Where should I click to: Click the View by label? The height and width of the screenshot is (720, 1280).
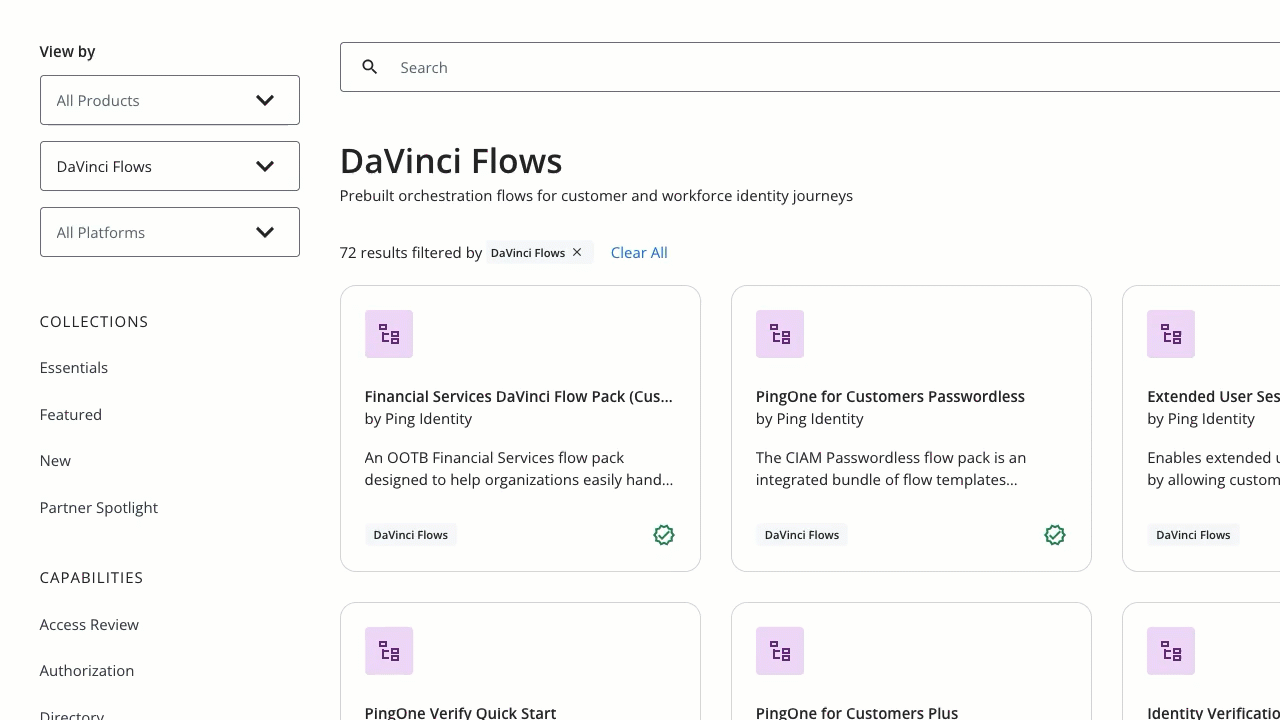coord(68,51)
